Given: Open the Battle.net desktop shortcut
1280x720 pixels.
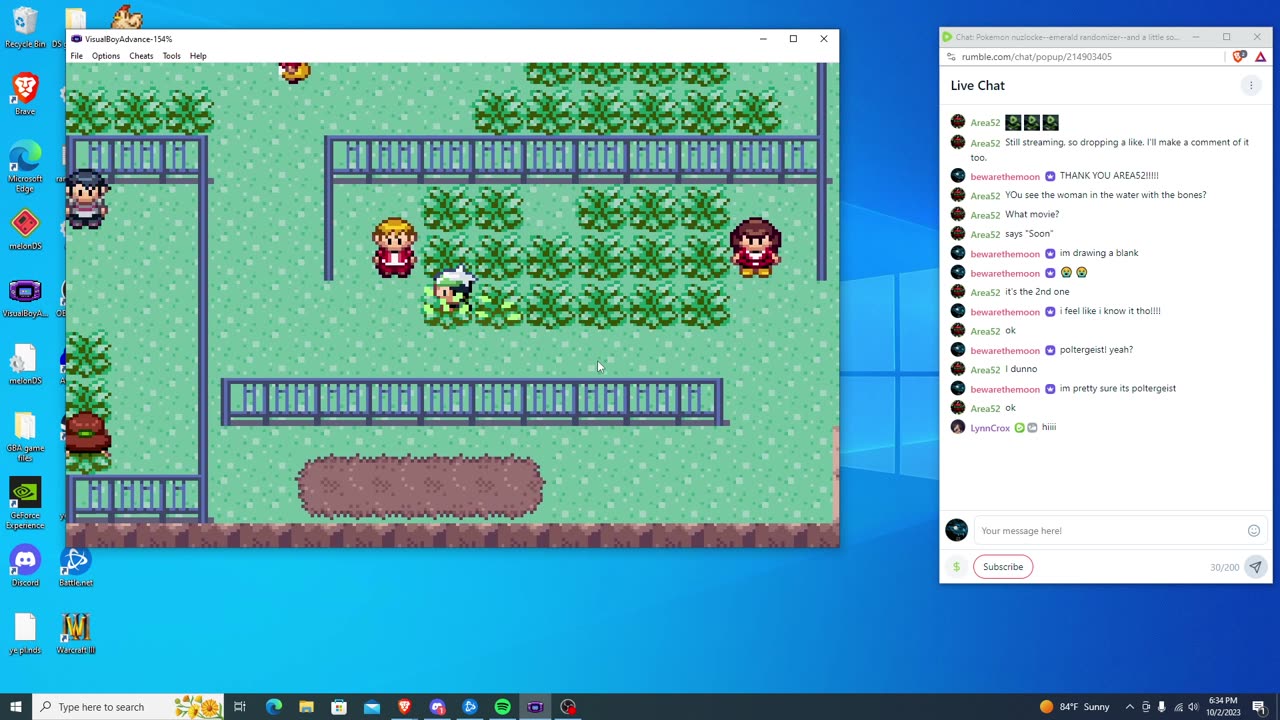Looking at the screenshot, I should click(x=76, y=566).
